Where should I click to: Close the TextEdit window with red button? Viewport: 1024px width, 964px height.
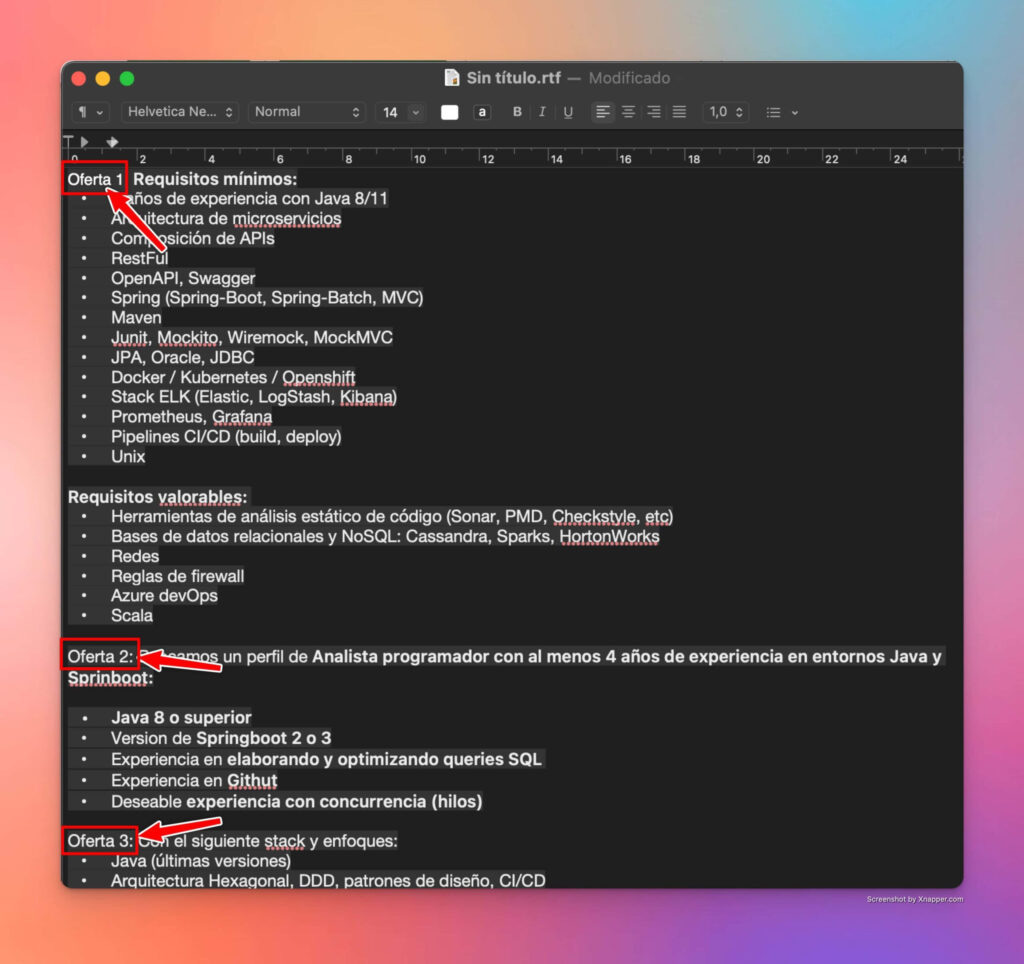78,79
